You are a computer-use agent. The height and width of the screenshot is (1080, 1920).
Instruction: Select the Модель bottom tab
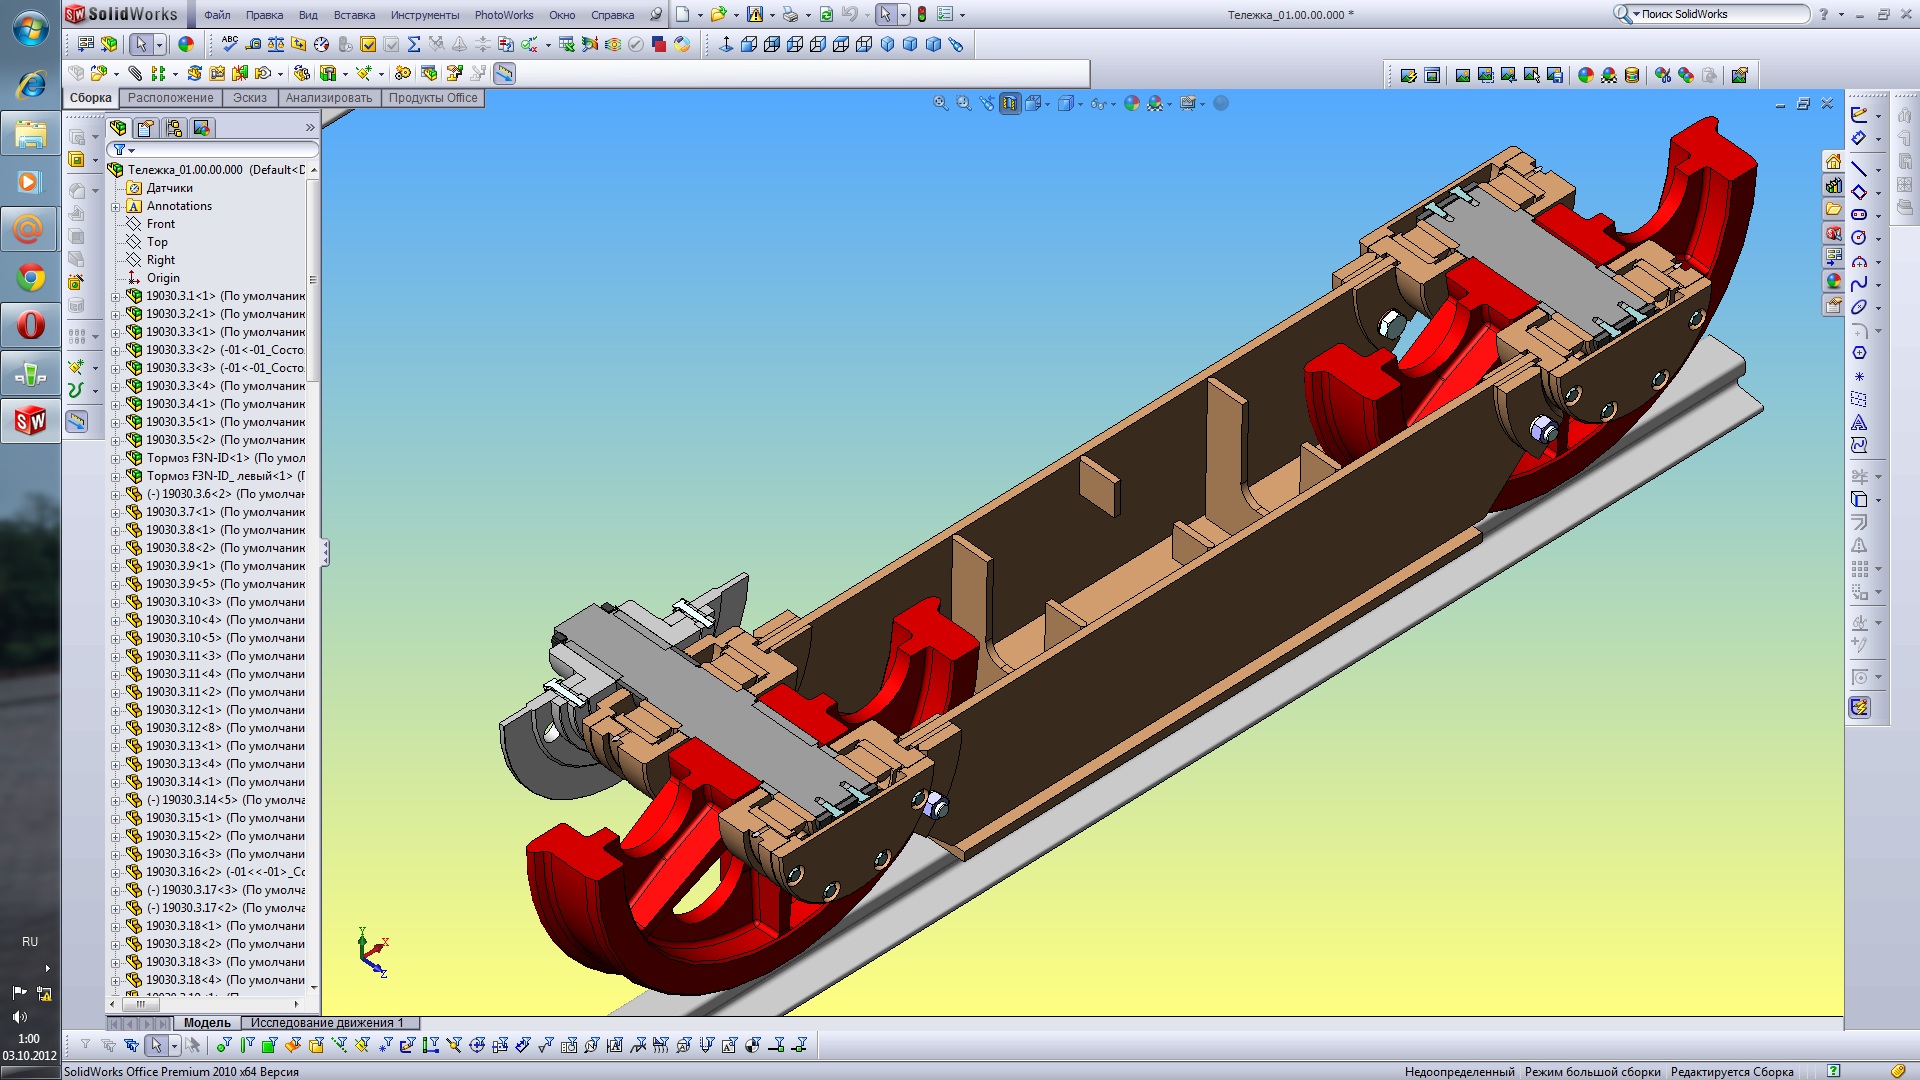pos(207,1023)
